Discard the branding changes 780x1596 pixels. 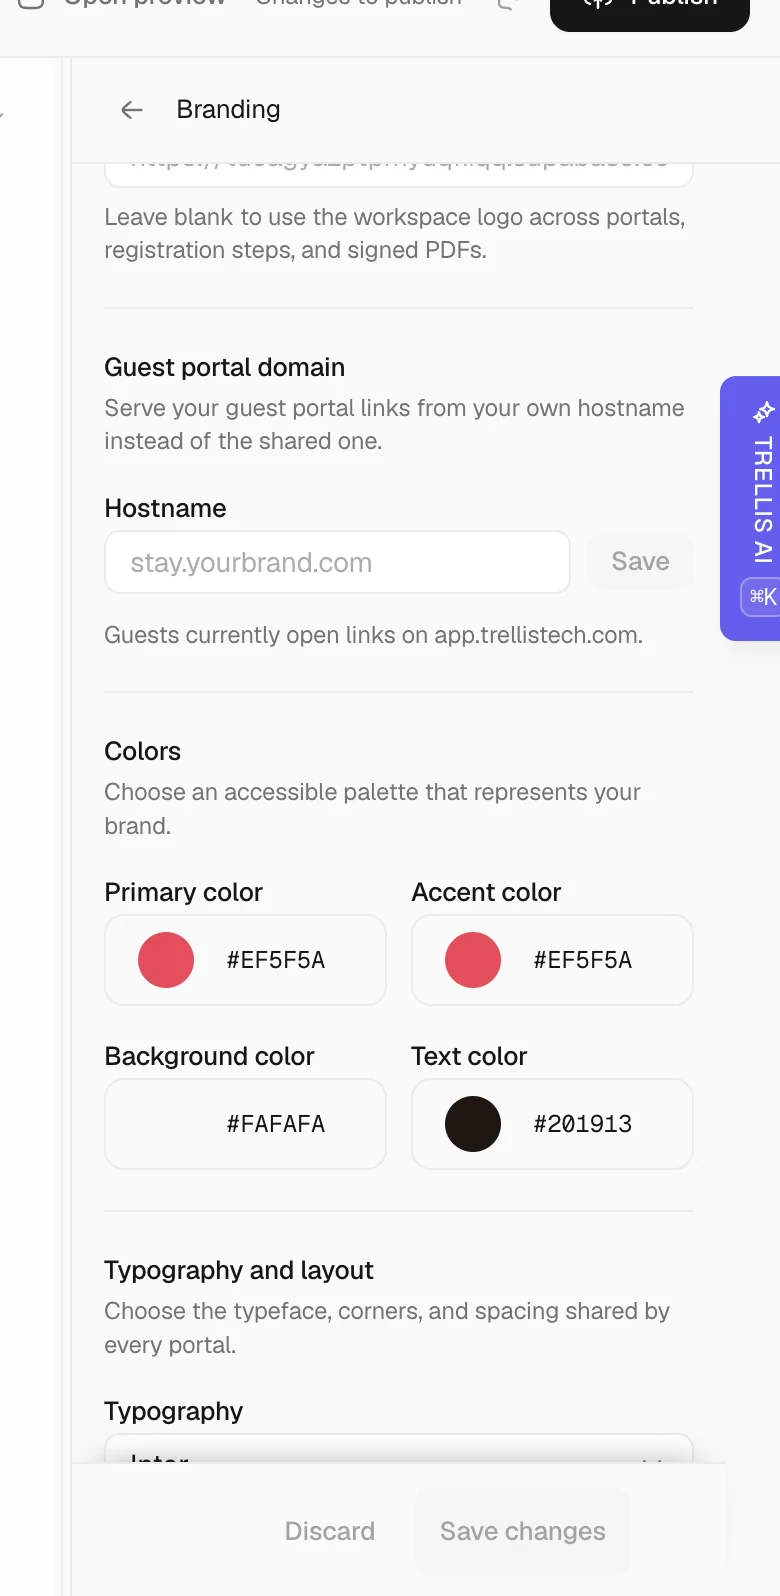(x=330, y=1531)
